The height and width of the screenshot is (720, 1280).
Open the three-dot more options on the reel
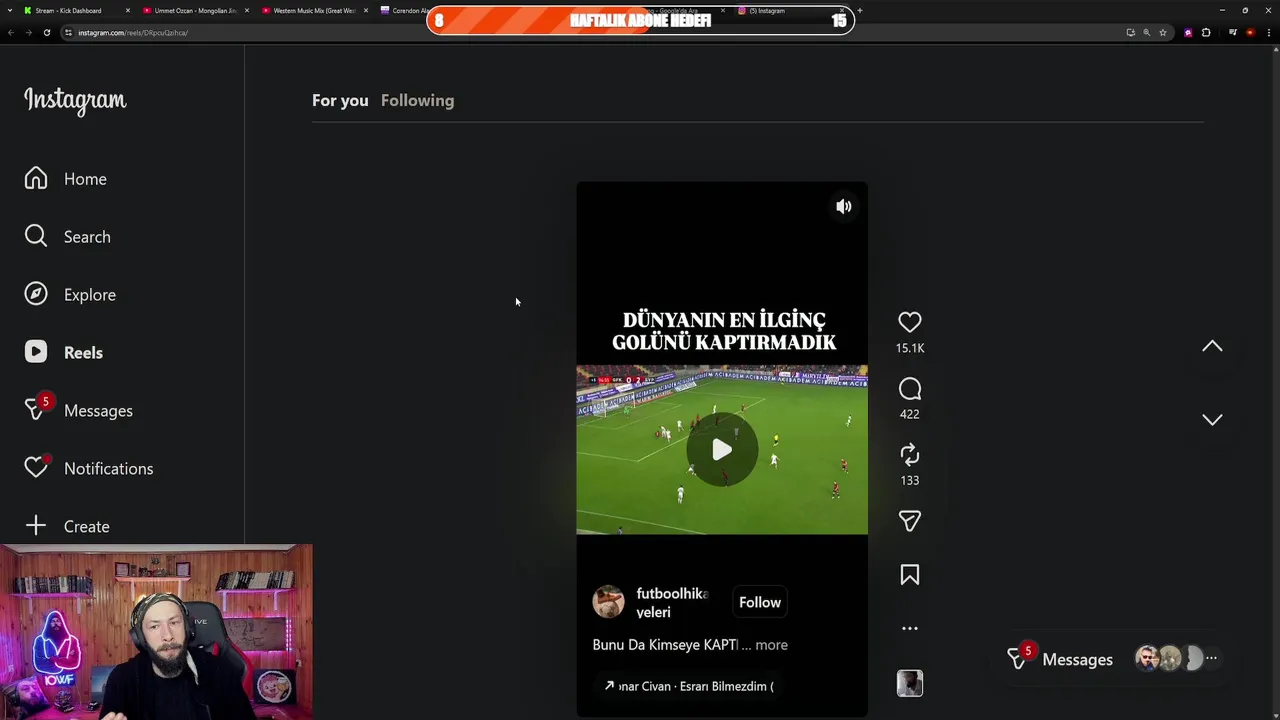pyautogui.click(x=909, y=629)
